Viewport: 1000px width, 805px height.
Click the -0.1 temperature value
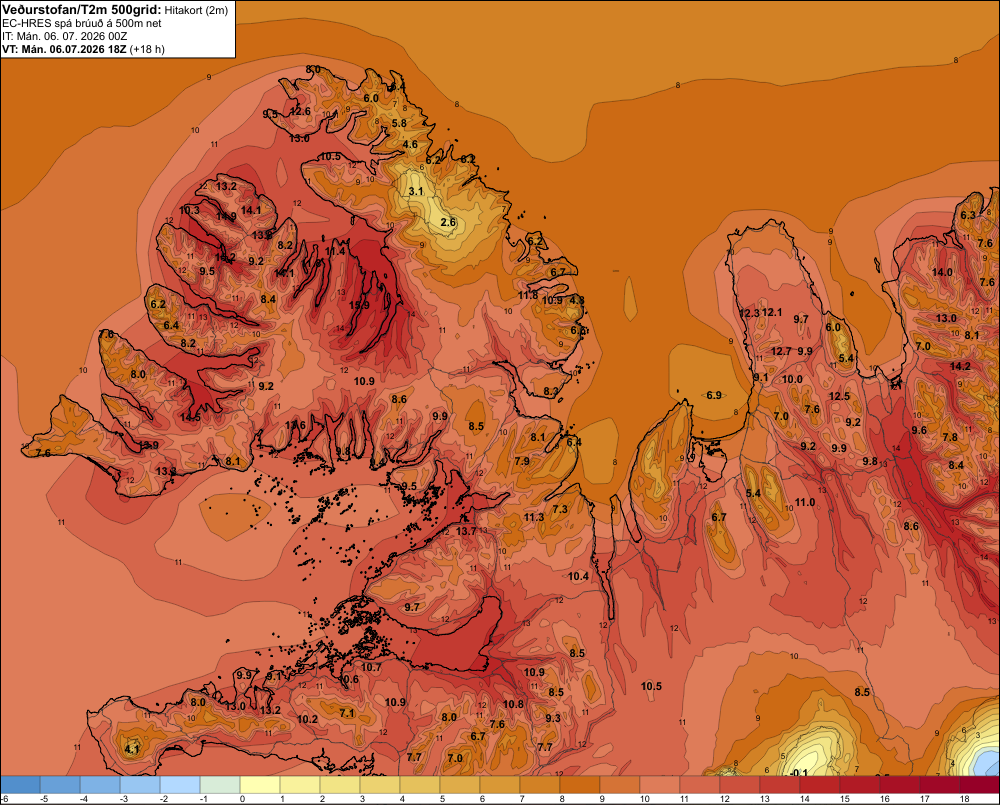point(798,773)
